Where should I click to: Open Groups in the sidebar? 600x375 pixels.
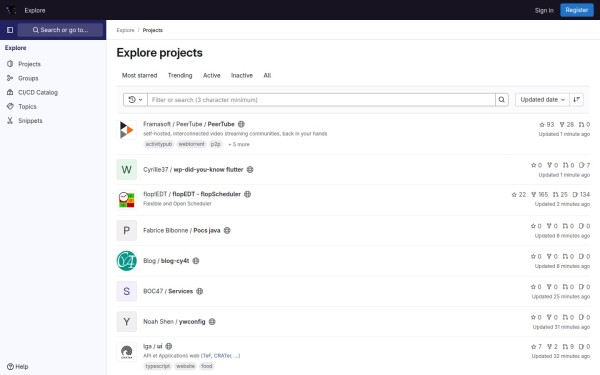point(28,78)
